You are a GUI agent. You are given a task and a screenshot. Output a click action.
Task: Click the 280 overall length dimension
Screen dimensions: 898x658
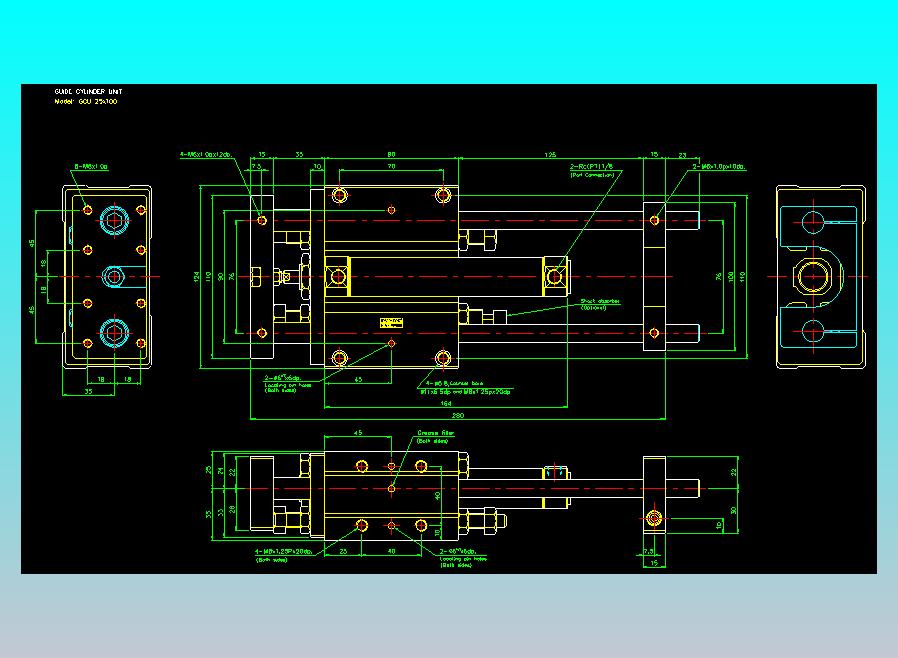pyautogui.click(x=458, y=415)
